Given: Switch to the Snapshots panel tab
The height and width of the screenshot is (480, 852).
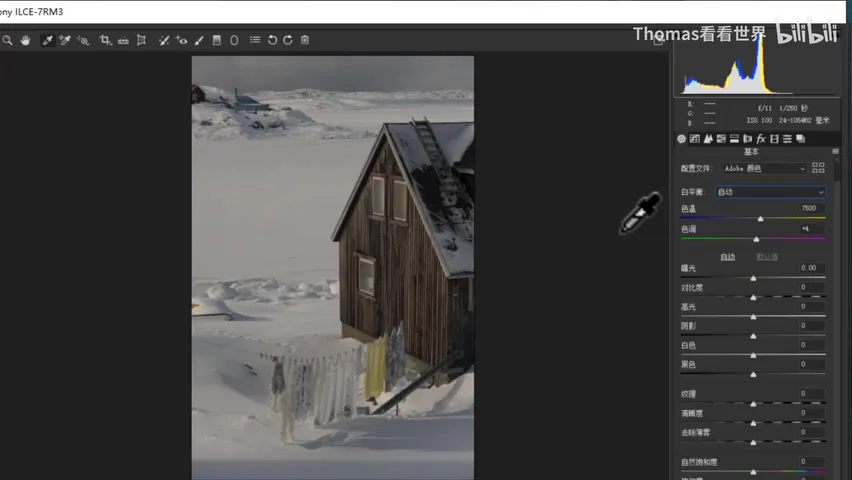Looking at the screenshot, I should [801, 139].
